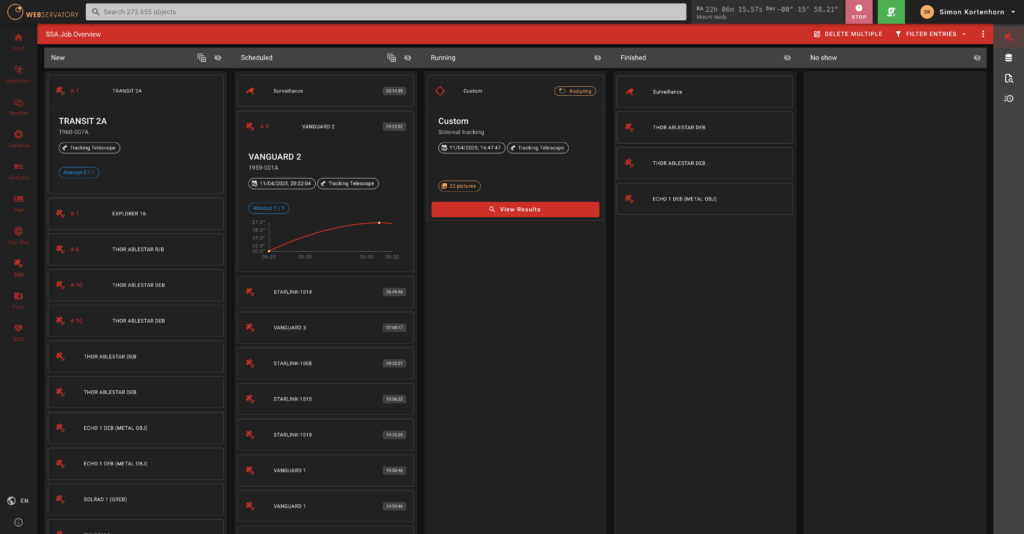This screenshot has width=1024, height=534.
Task: Open the EN language selector
Action: (18, 500)
